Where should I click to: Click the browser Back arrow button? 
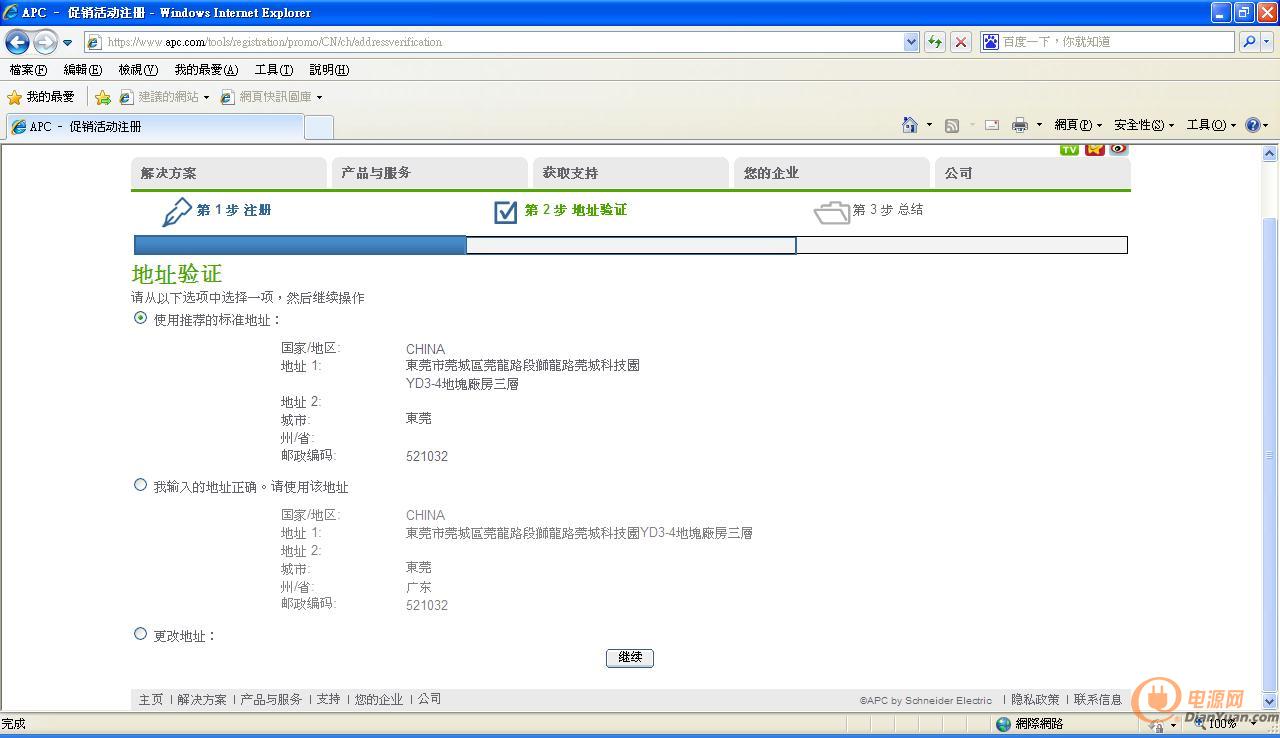17,42
